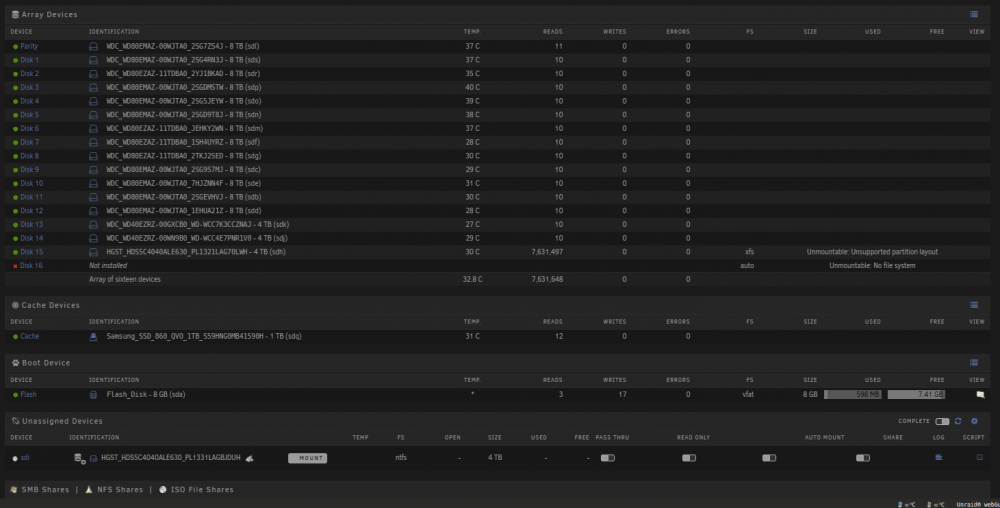The height and width of the screenshot is (508, 1000).
Task: Click the Disk 15 reads value 7,631,497
Action: click(x=547, y=252)
